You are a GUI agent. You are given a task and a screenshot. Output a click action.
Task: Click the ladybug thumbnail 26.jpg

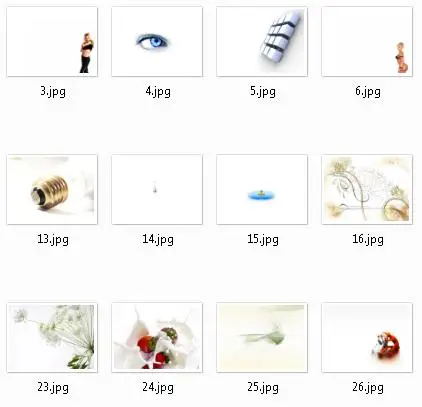(x=367, y=337)
